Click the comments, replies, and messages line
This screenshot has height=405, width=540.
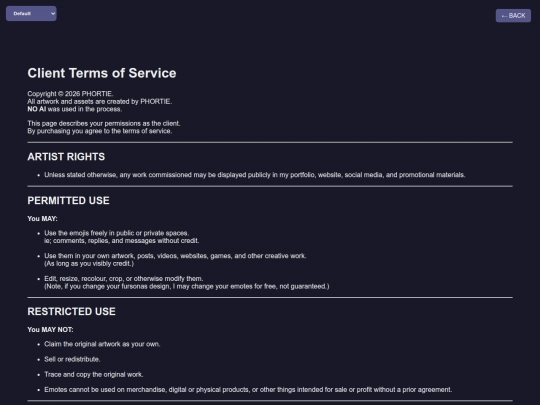pos(122,241)
